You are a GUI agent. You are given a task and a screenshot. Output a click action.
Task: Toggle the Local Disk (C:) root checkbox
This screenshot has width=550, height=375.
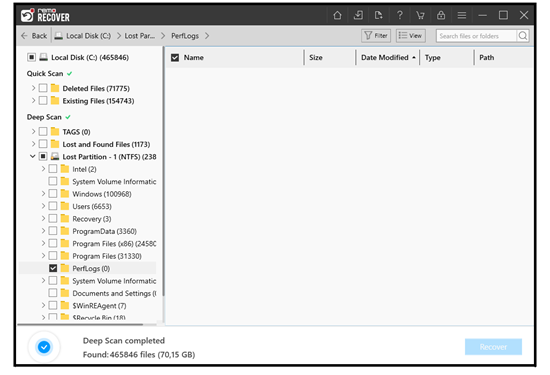coord(31,57)
